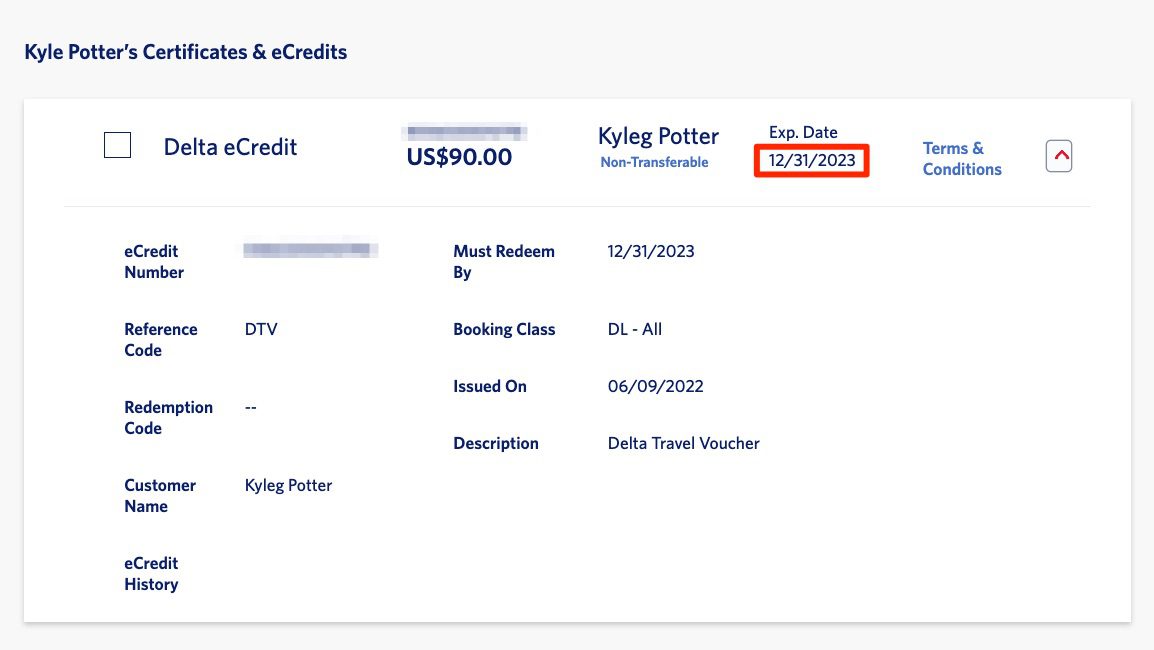Select the Customer Name field value
This screenshot has height=650, width=1154.
pos(288,485)
